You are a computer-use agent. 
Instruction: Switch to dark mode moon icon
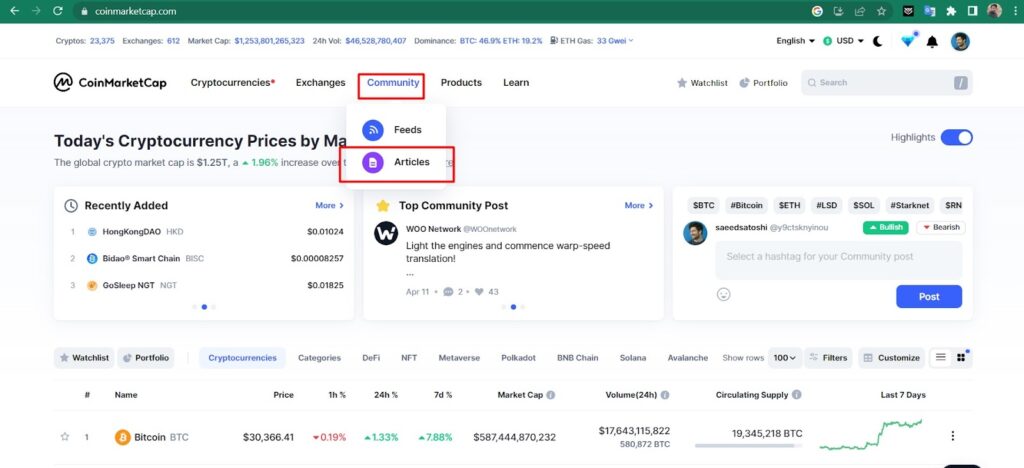click(x=878, y=41)
